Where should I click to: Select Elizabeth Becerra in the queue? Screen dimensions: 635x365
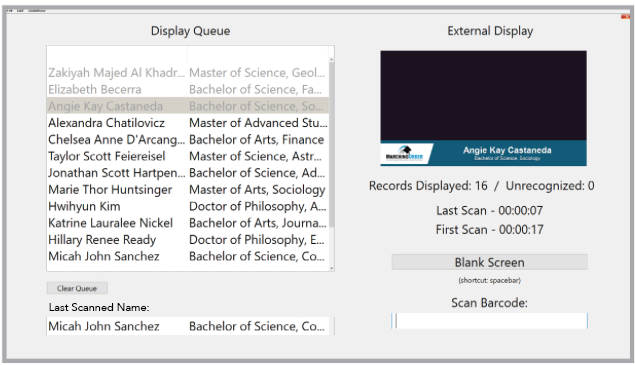[x=188, y=89]
